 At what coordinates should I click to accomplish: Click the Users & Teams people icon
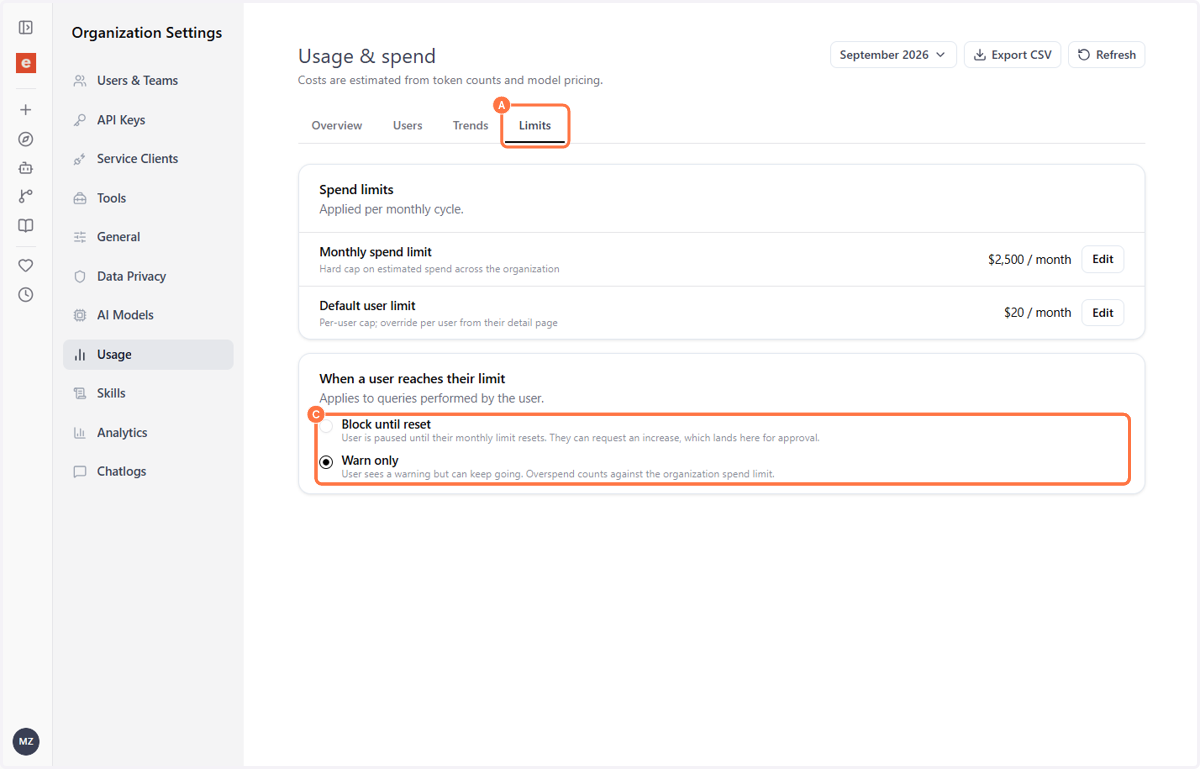[x=80, y=81]
